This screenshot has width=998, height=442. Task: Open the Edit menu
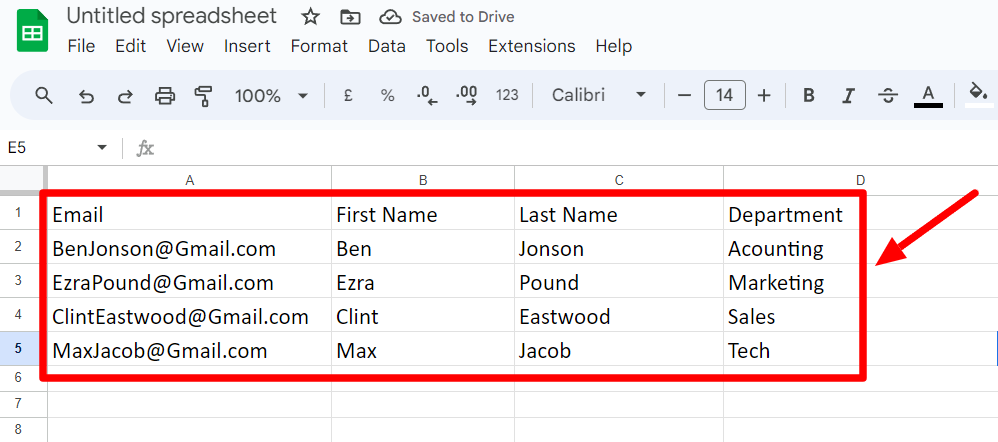point(130,46)
